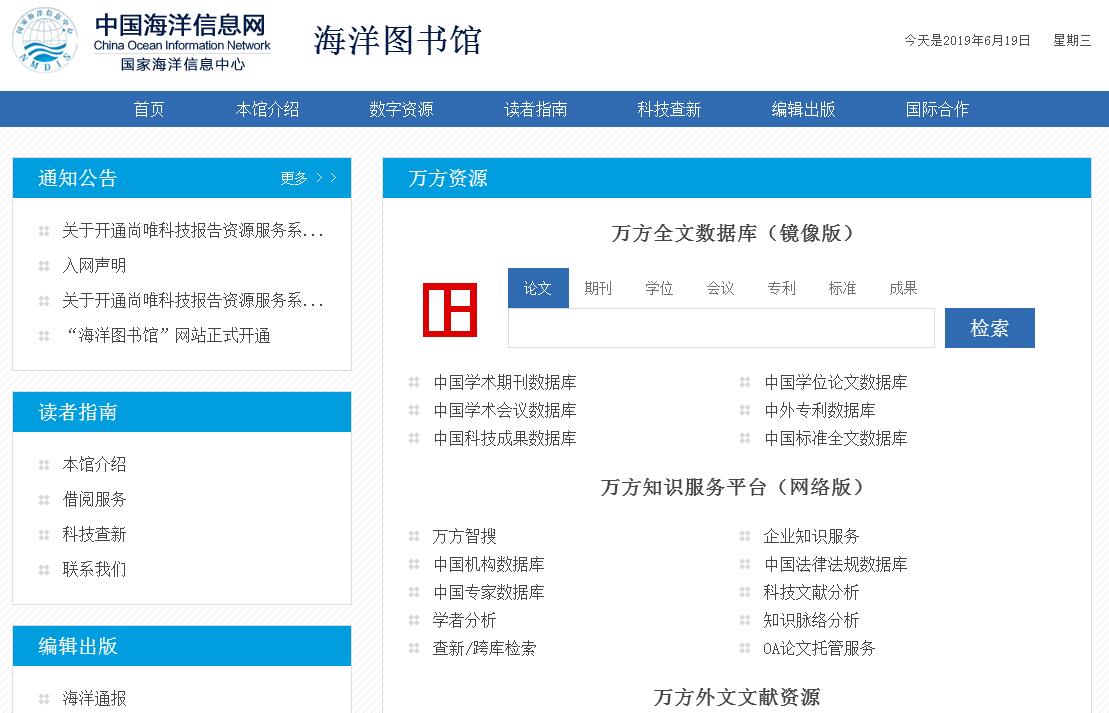Click inside the Wanfang search input field
1109x713 pixels.
pos(720,328)
